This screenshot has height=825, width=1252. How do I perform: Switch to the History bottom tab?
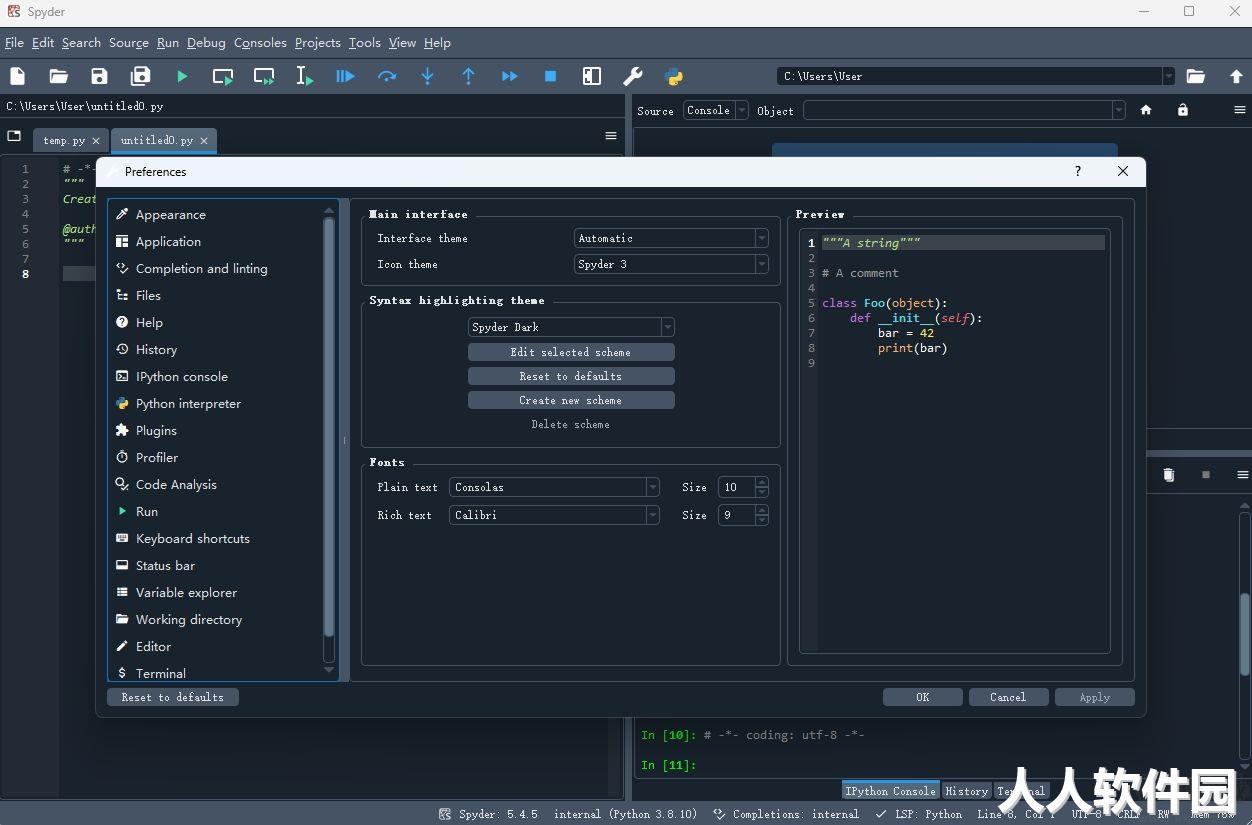[966, 791]
